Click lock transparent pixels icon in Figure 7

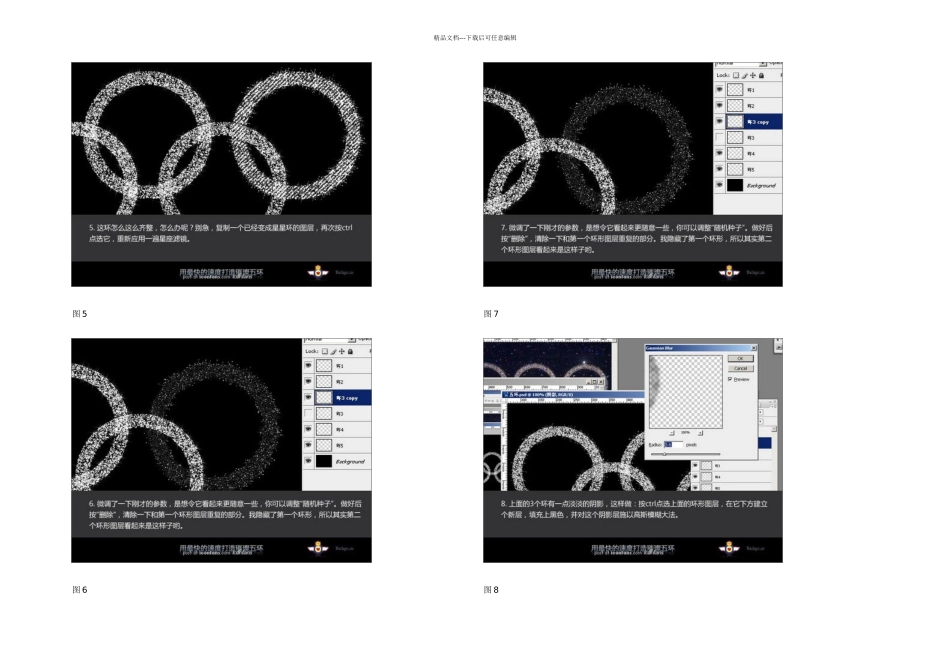point(736,75)
